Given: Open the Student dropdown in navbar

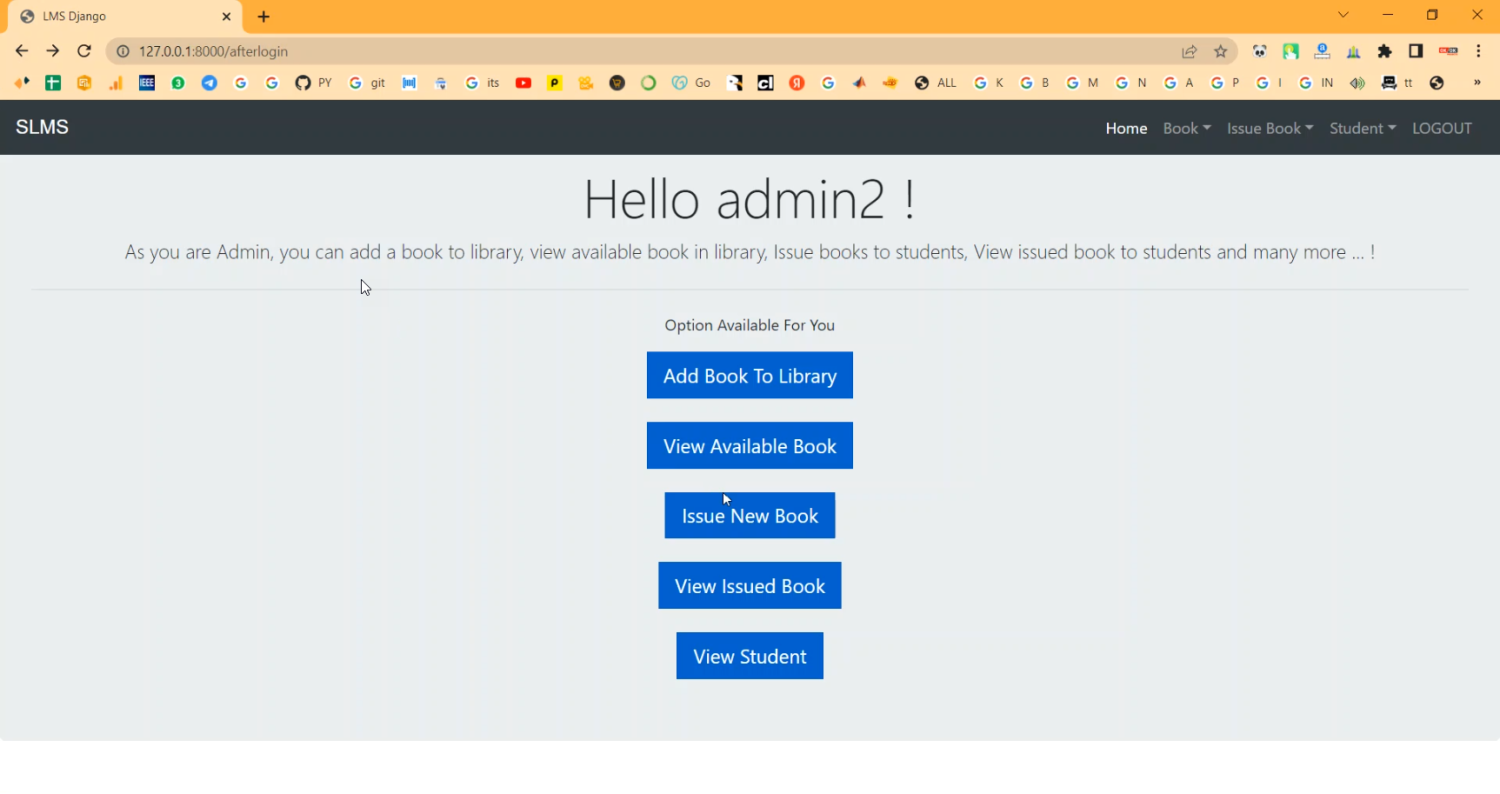Looking at the screenshot, I should [x=1362, y=128].
